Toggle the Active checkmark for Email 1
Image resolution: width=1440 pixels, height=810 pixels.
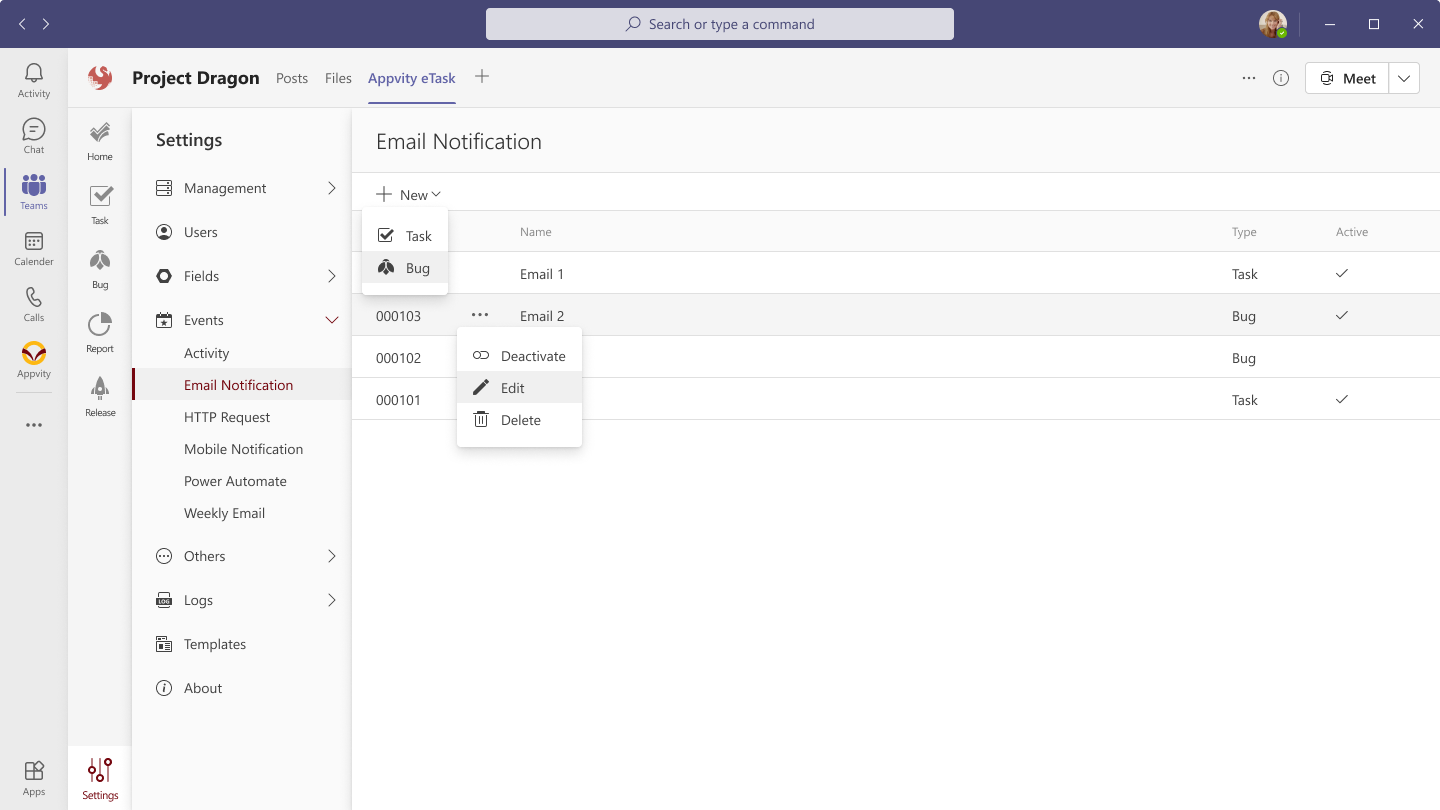coord(1341,273)
